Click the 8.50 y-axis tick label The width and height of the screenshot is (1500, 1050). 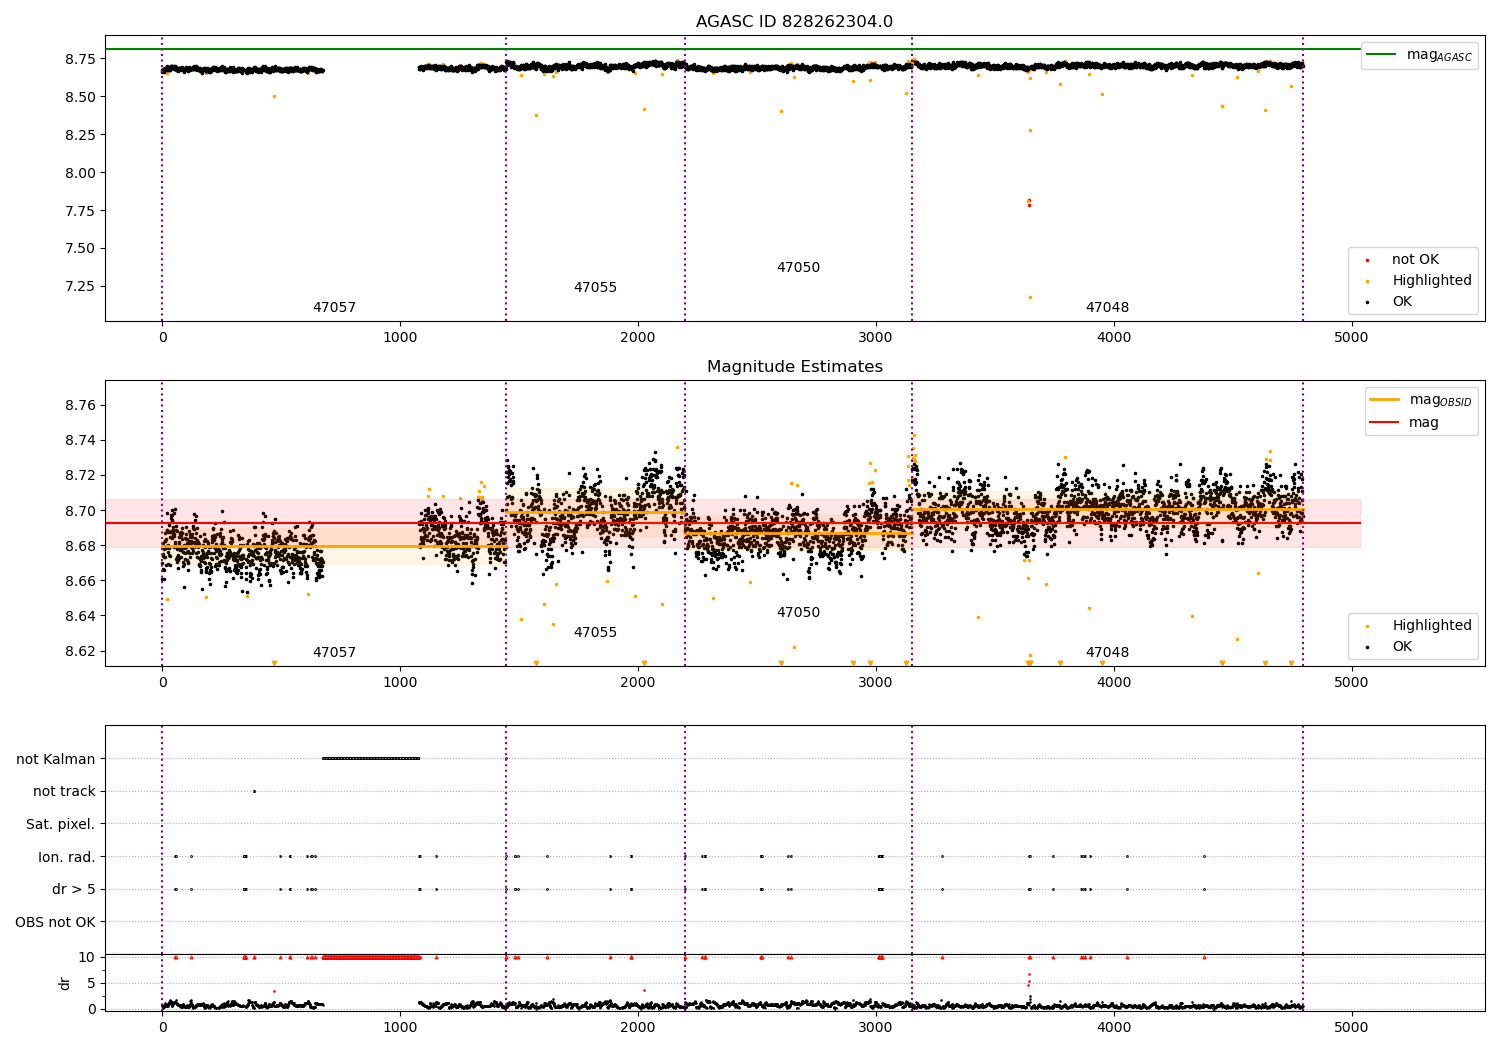[x=79, y=97]
